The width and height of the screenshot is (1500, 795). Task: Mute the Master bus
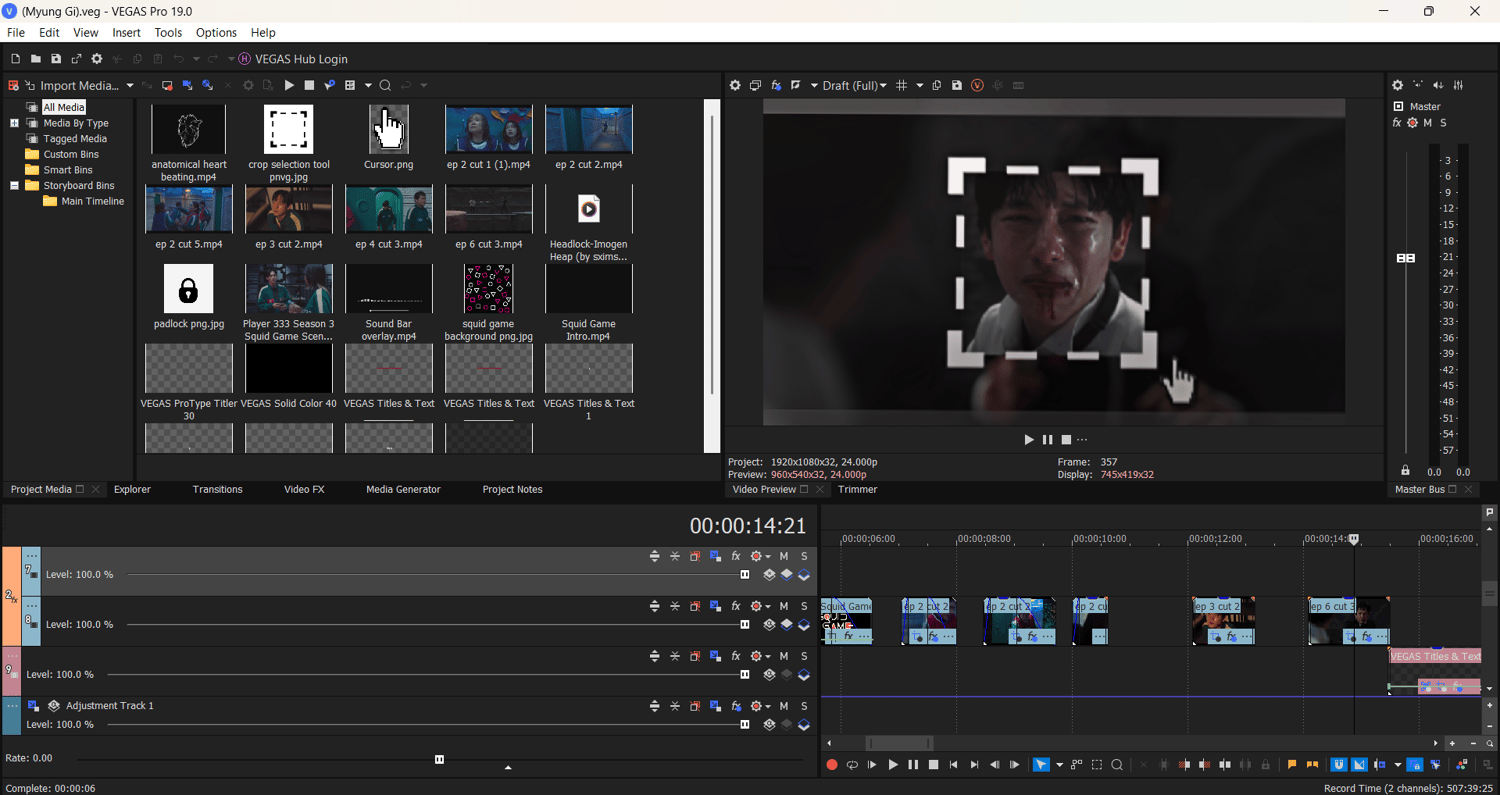(1428, 123)
